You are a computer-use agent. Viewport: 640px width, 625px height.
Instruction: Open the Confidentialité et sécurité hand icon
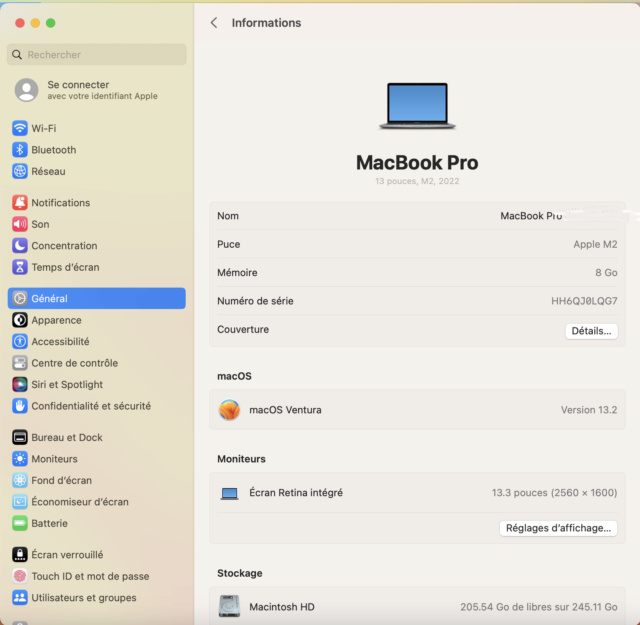[x=20, y=406]
